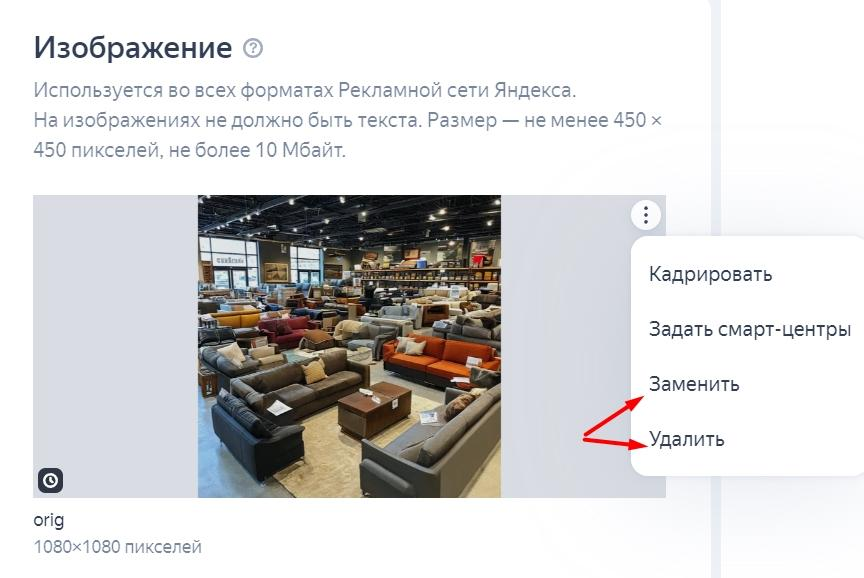864x578 pixels.
Task: Click the 1080×1080 пикселей size text
Action: (x=117, y=547)
